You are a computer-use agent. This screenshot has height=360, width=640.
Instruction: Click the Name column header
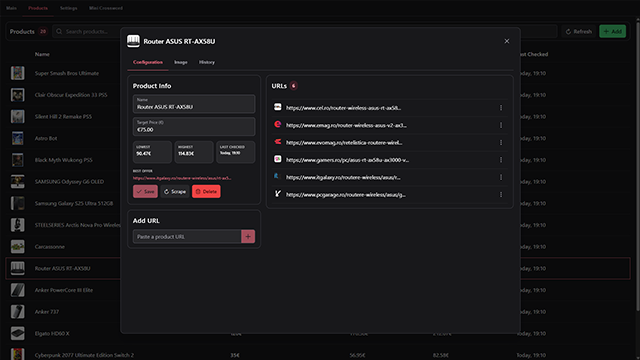pos(42,54)
